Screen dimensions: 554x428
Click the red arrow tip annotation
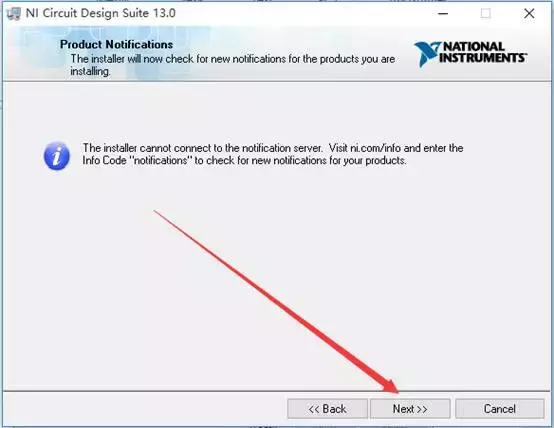[396, 389]
